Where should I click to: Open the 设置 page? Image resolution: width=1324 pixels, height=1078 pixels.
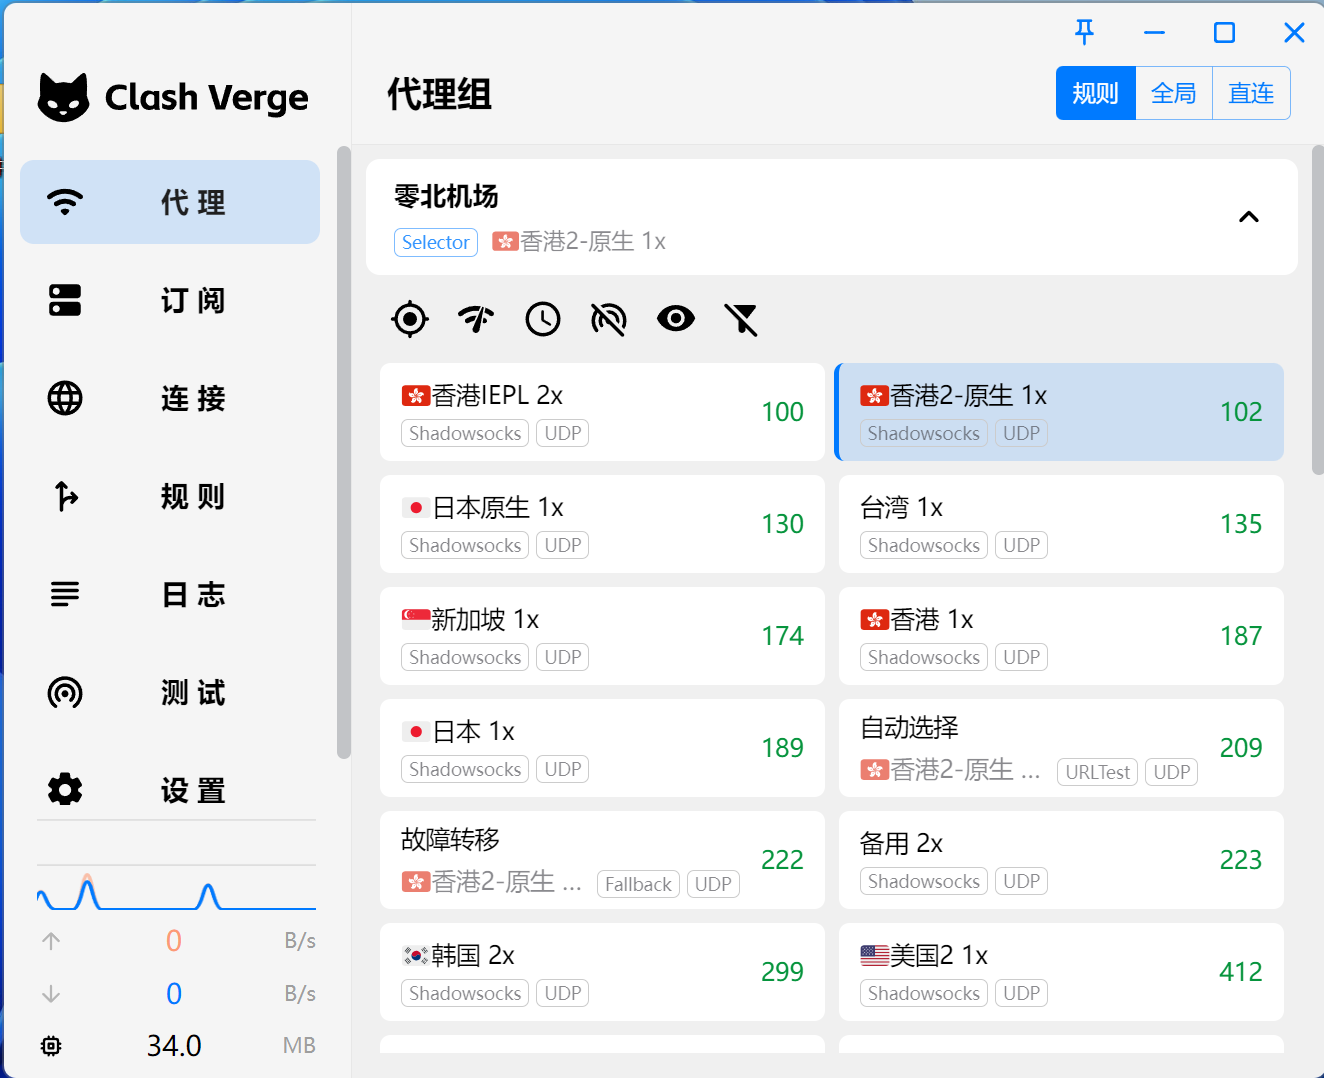point(170,790)
